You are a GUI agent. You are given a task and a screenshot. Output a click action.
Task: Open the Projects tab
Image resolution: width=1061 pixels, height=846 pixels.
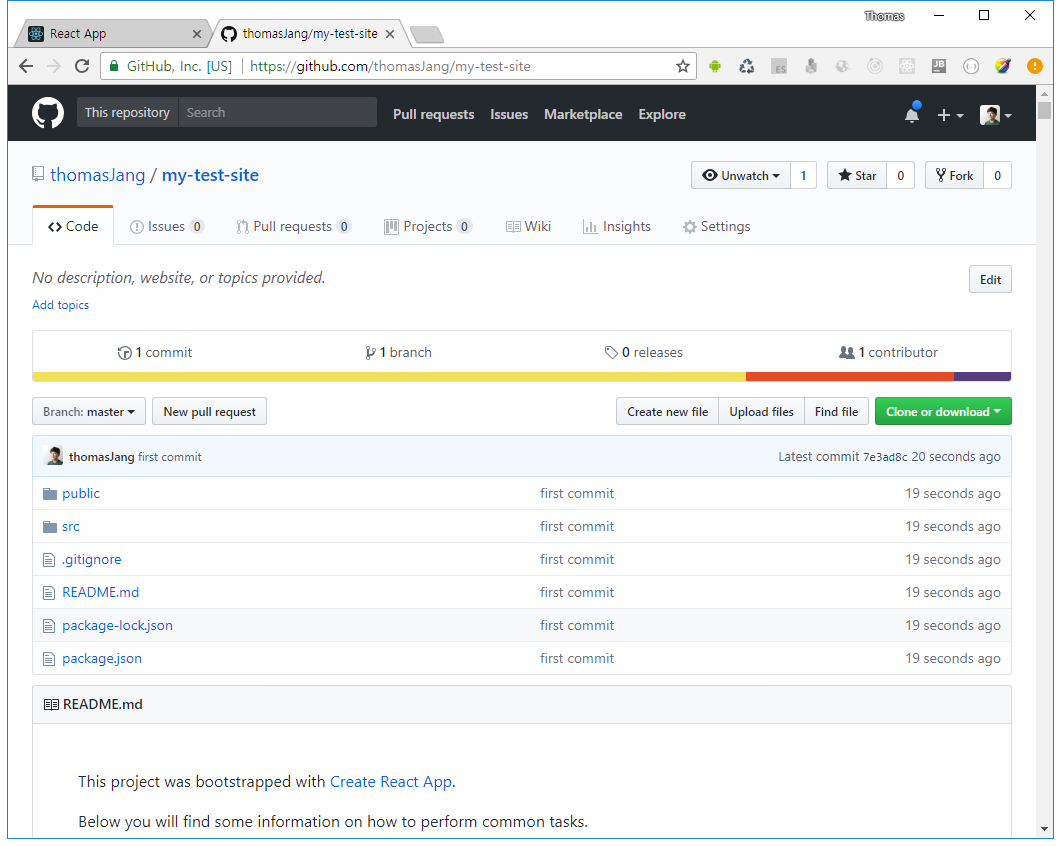[x=428, y=227]
